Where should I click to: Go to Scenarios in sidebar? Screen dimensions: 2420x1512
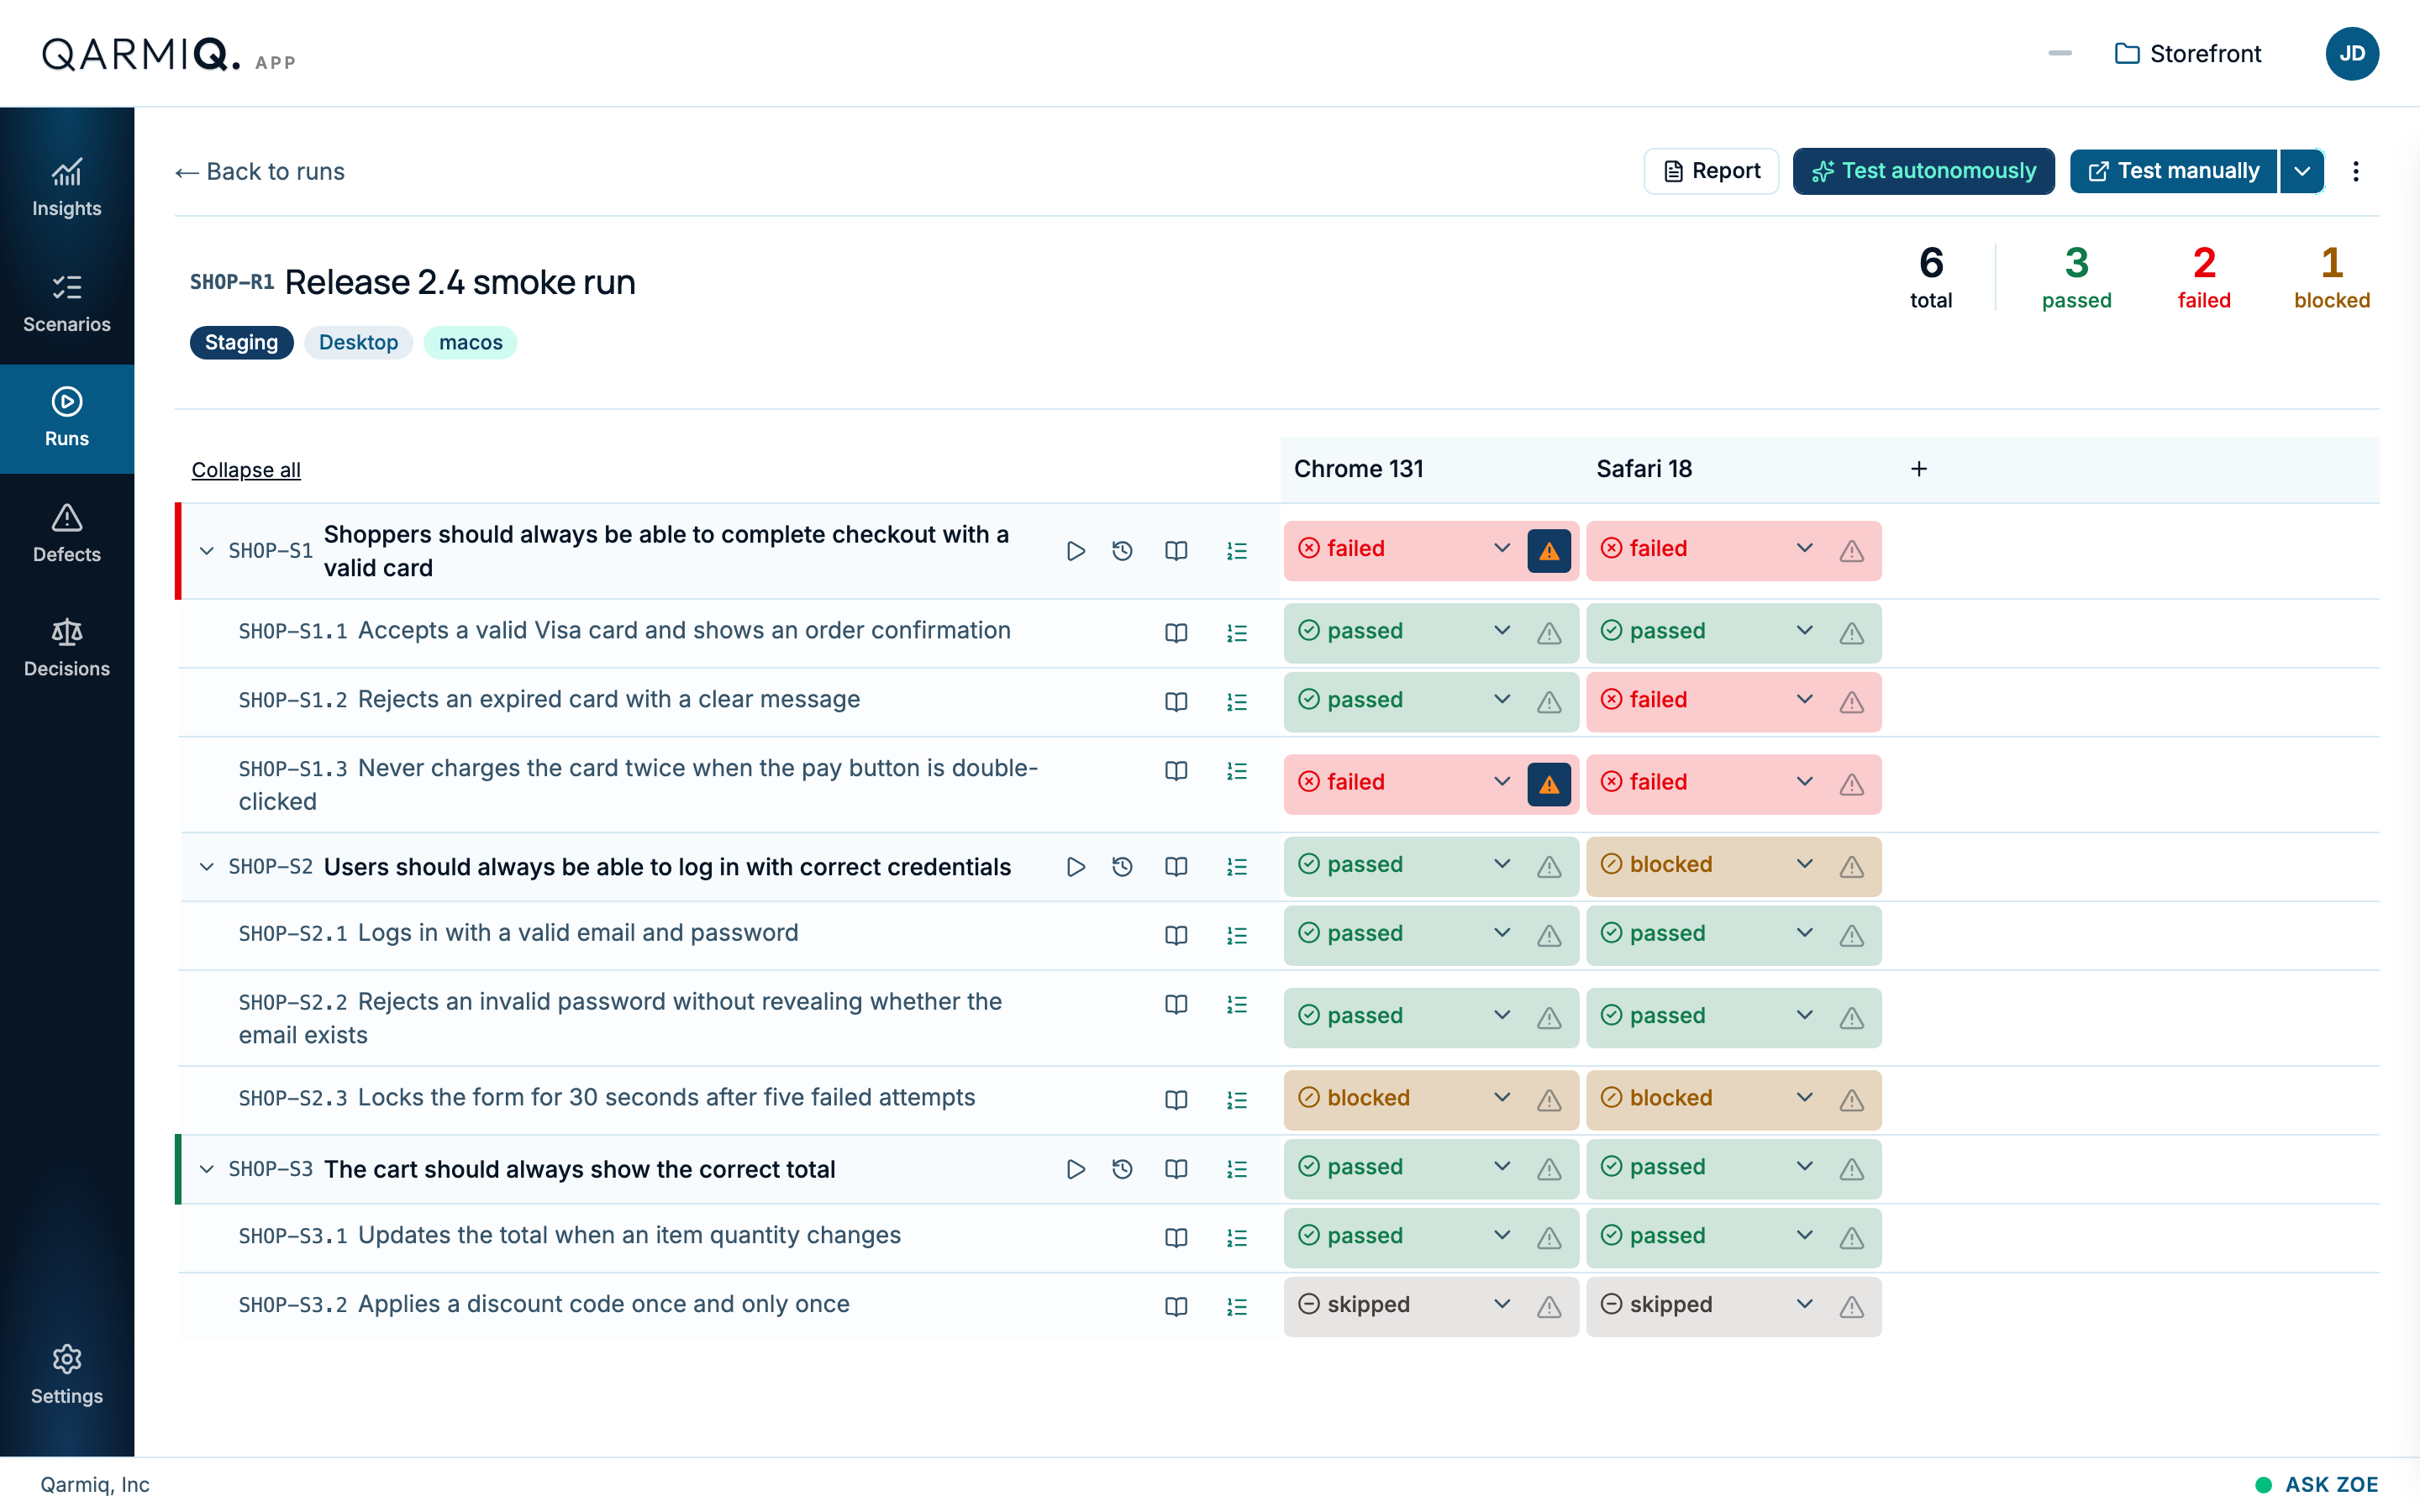click(x=67, y=304)
